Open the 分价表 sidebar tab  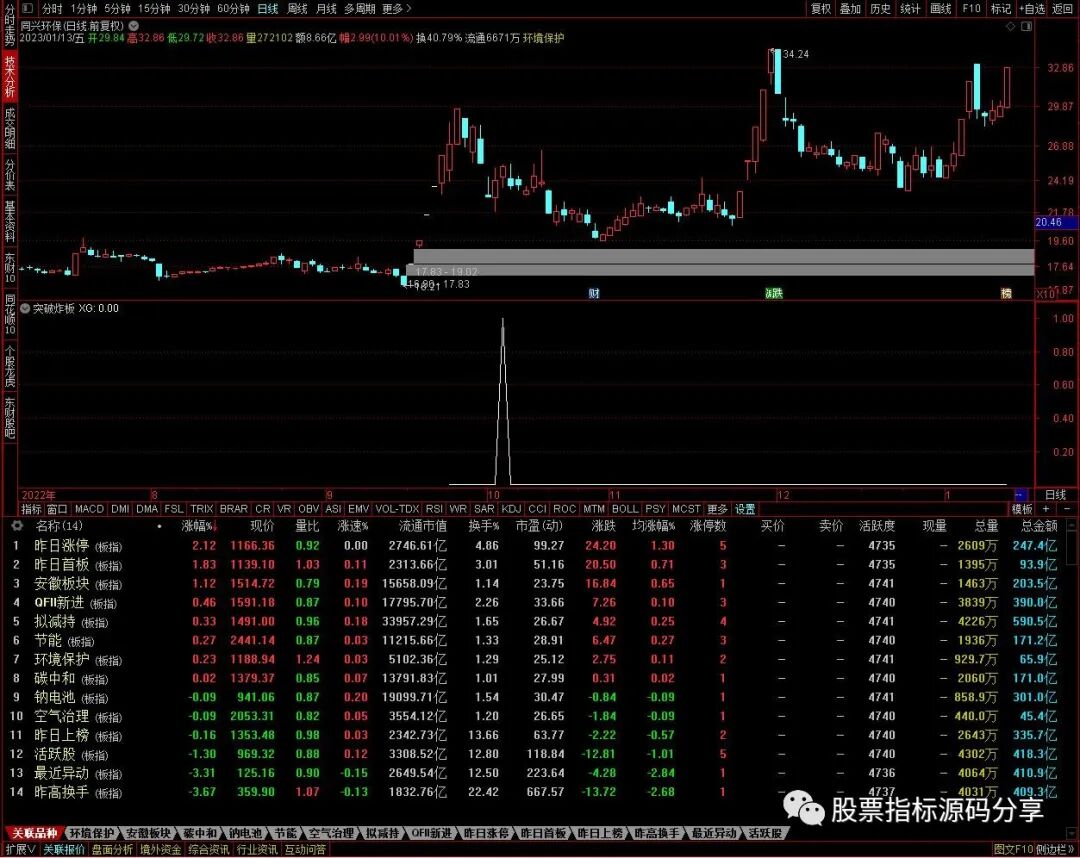(10, 174)
